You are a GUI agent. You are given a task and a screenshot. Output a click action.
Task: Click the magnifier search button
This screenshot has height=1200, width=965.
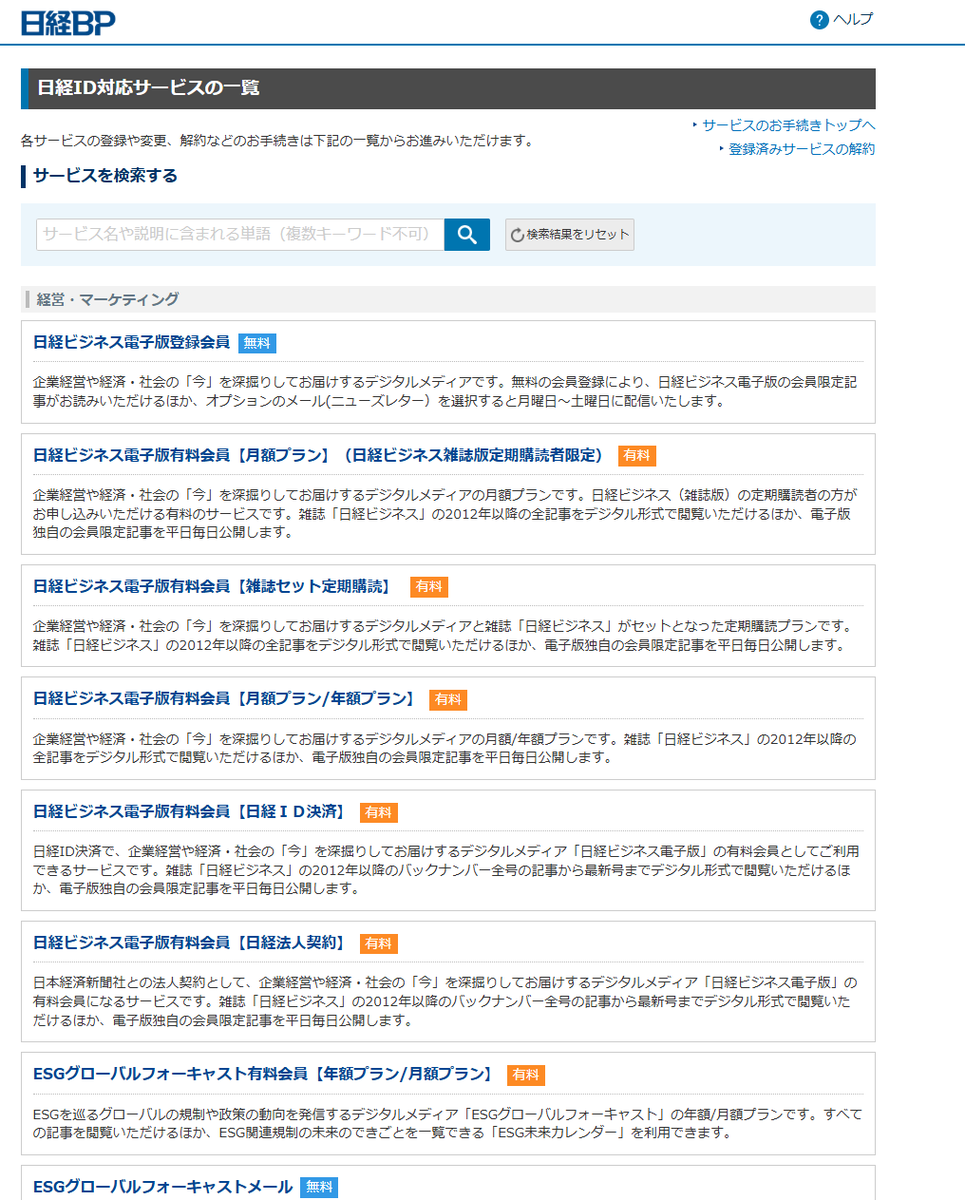[467, 234]
